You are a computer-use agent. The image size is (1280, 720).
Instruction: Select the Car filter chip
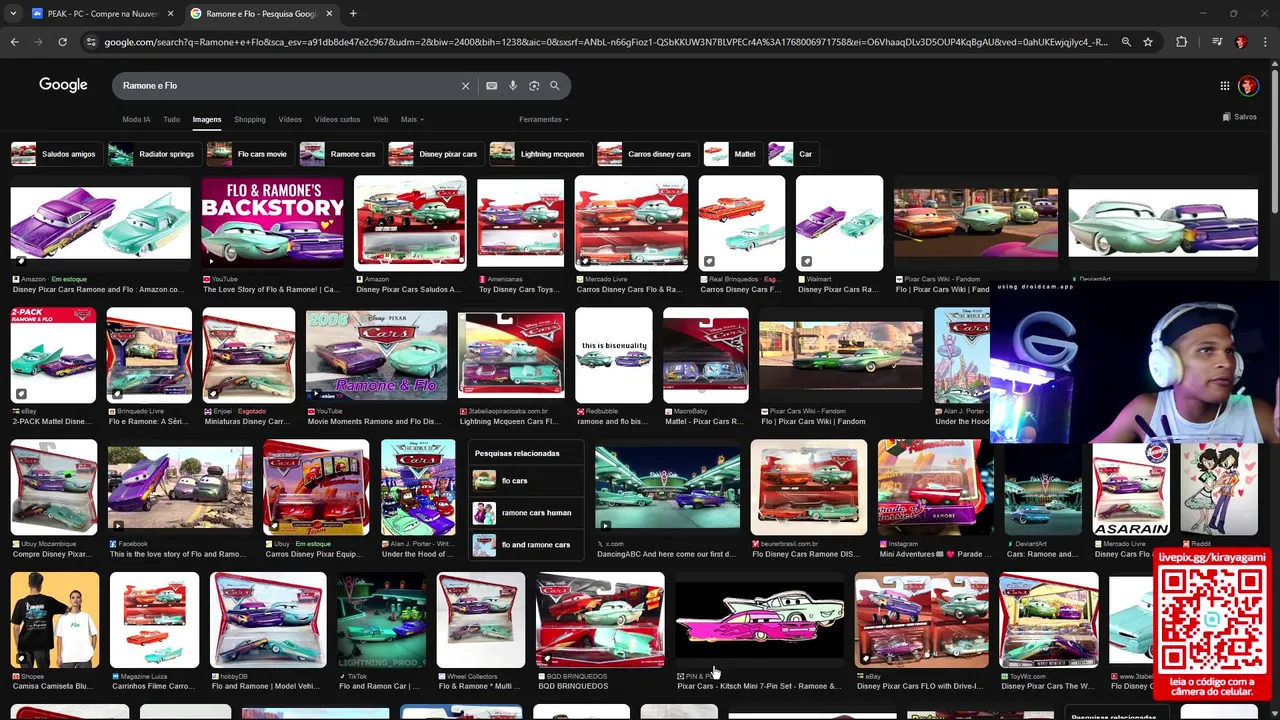(x=792, y=154)
